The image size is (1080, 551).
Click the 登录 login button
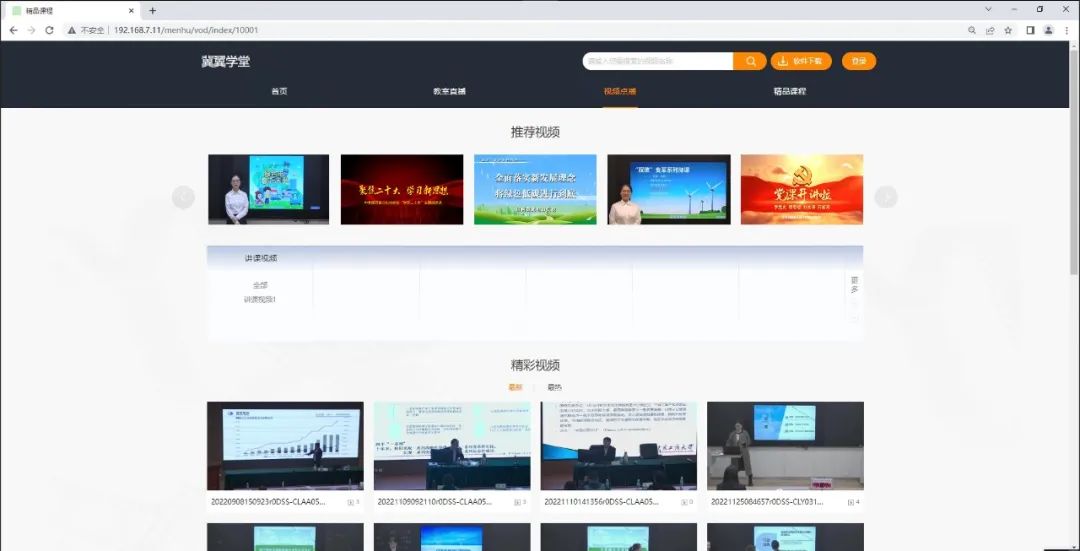pyautogui.click(x=858, y=61)
